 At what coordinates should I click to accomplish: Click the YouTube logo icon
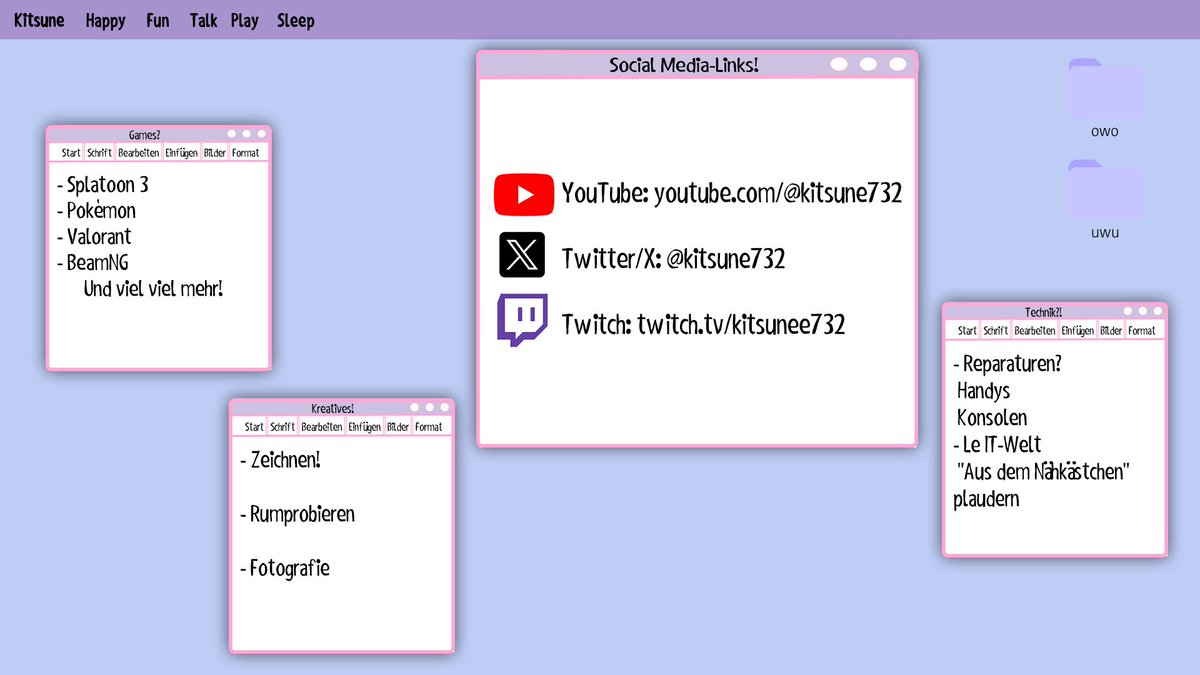524,194
